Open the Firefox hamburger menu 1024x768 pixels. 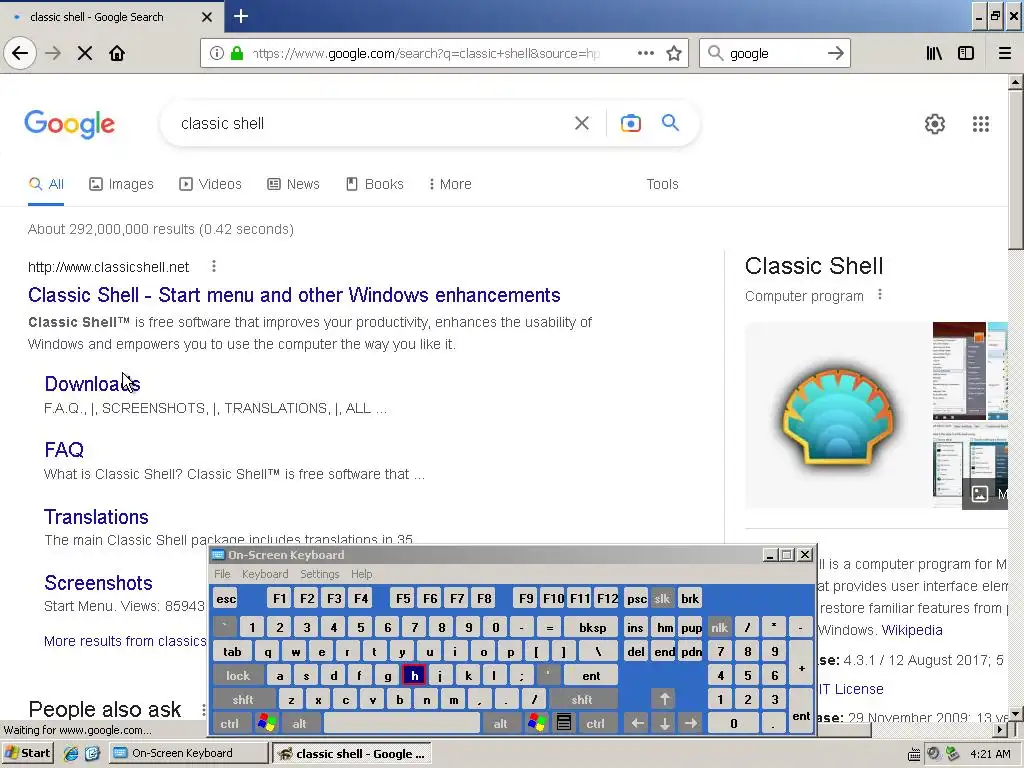coord(1005,53)
